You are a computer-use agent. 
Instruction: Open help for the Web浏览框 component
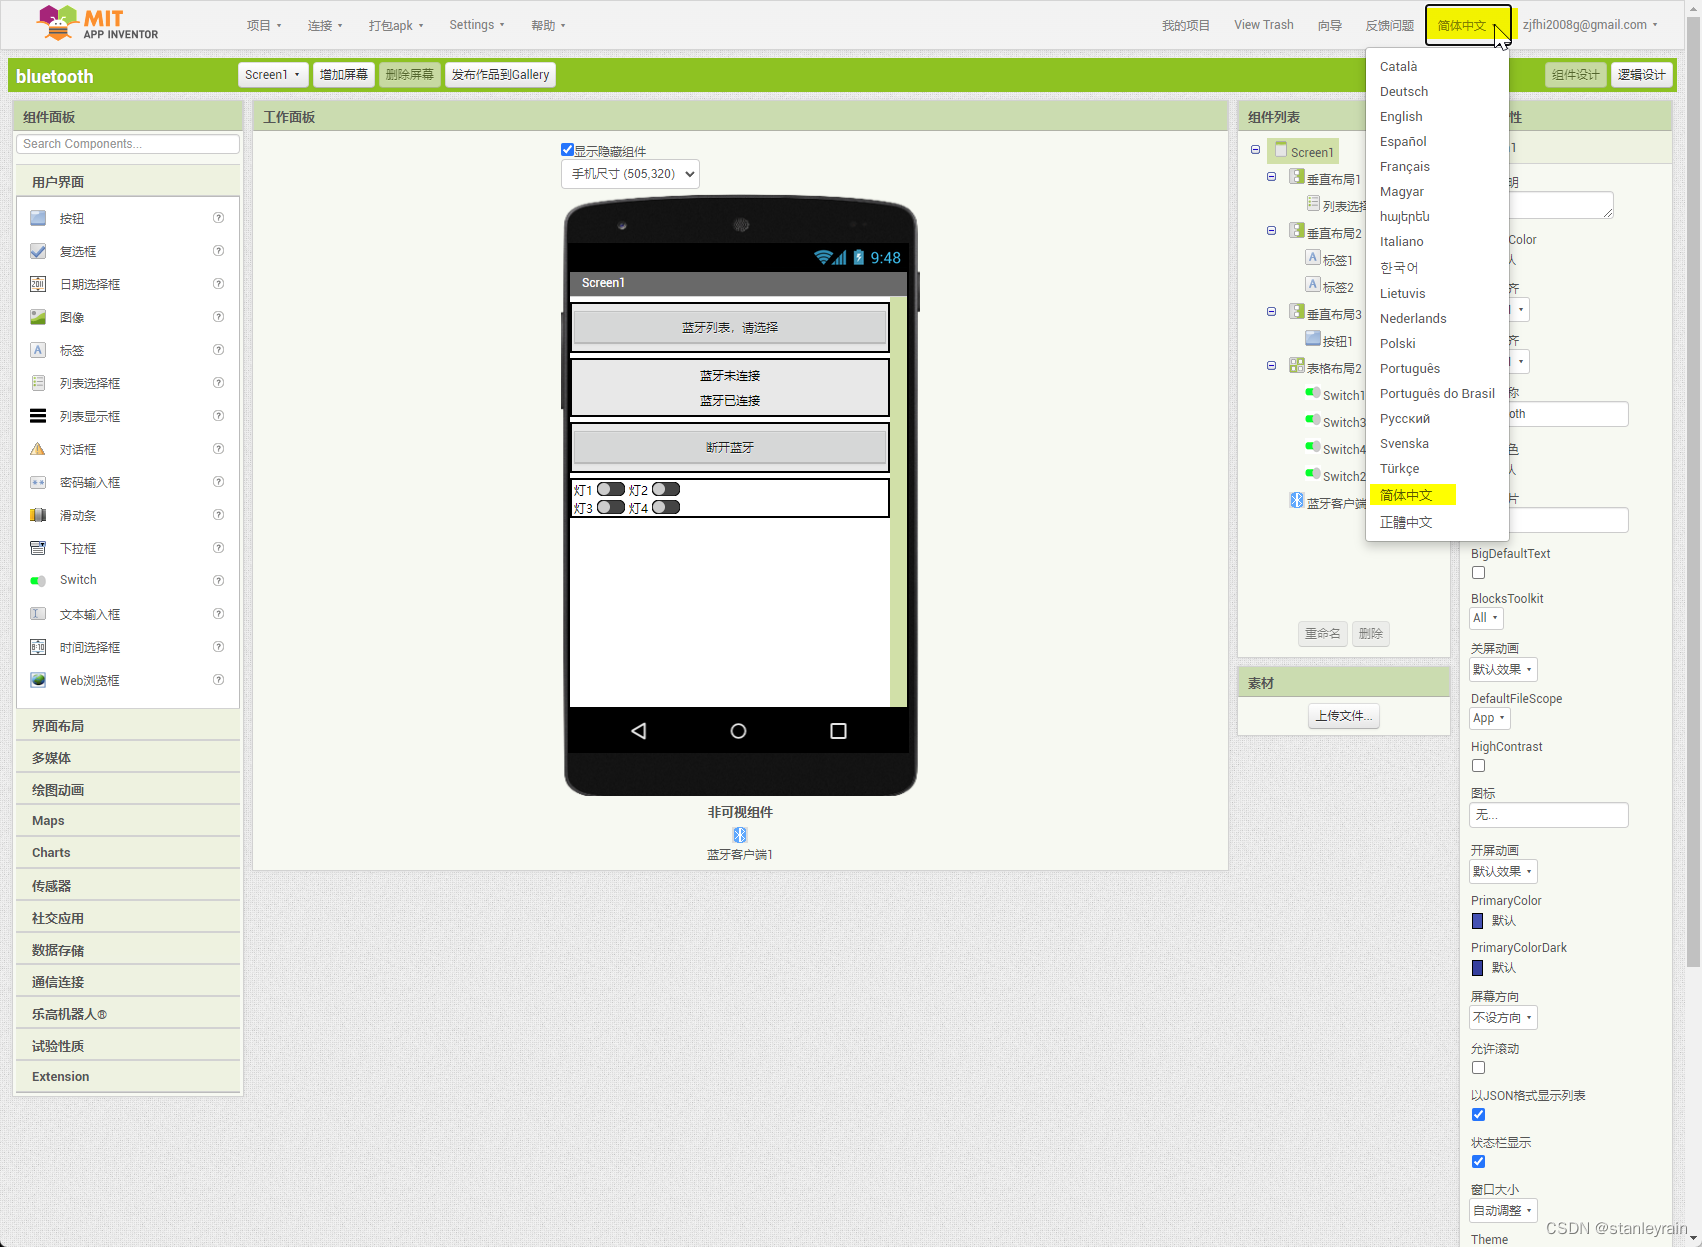(218, 680)
